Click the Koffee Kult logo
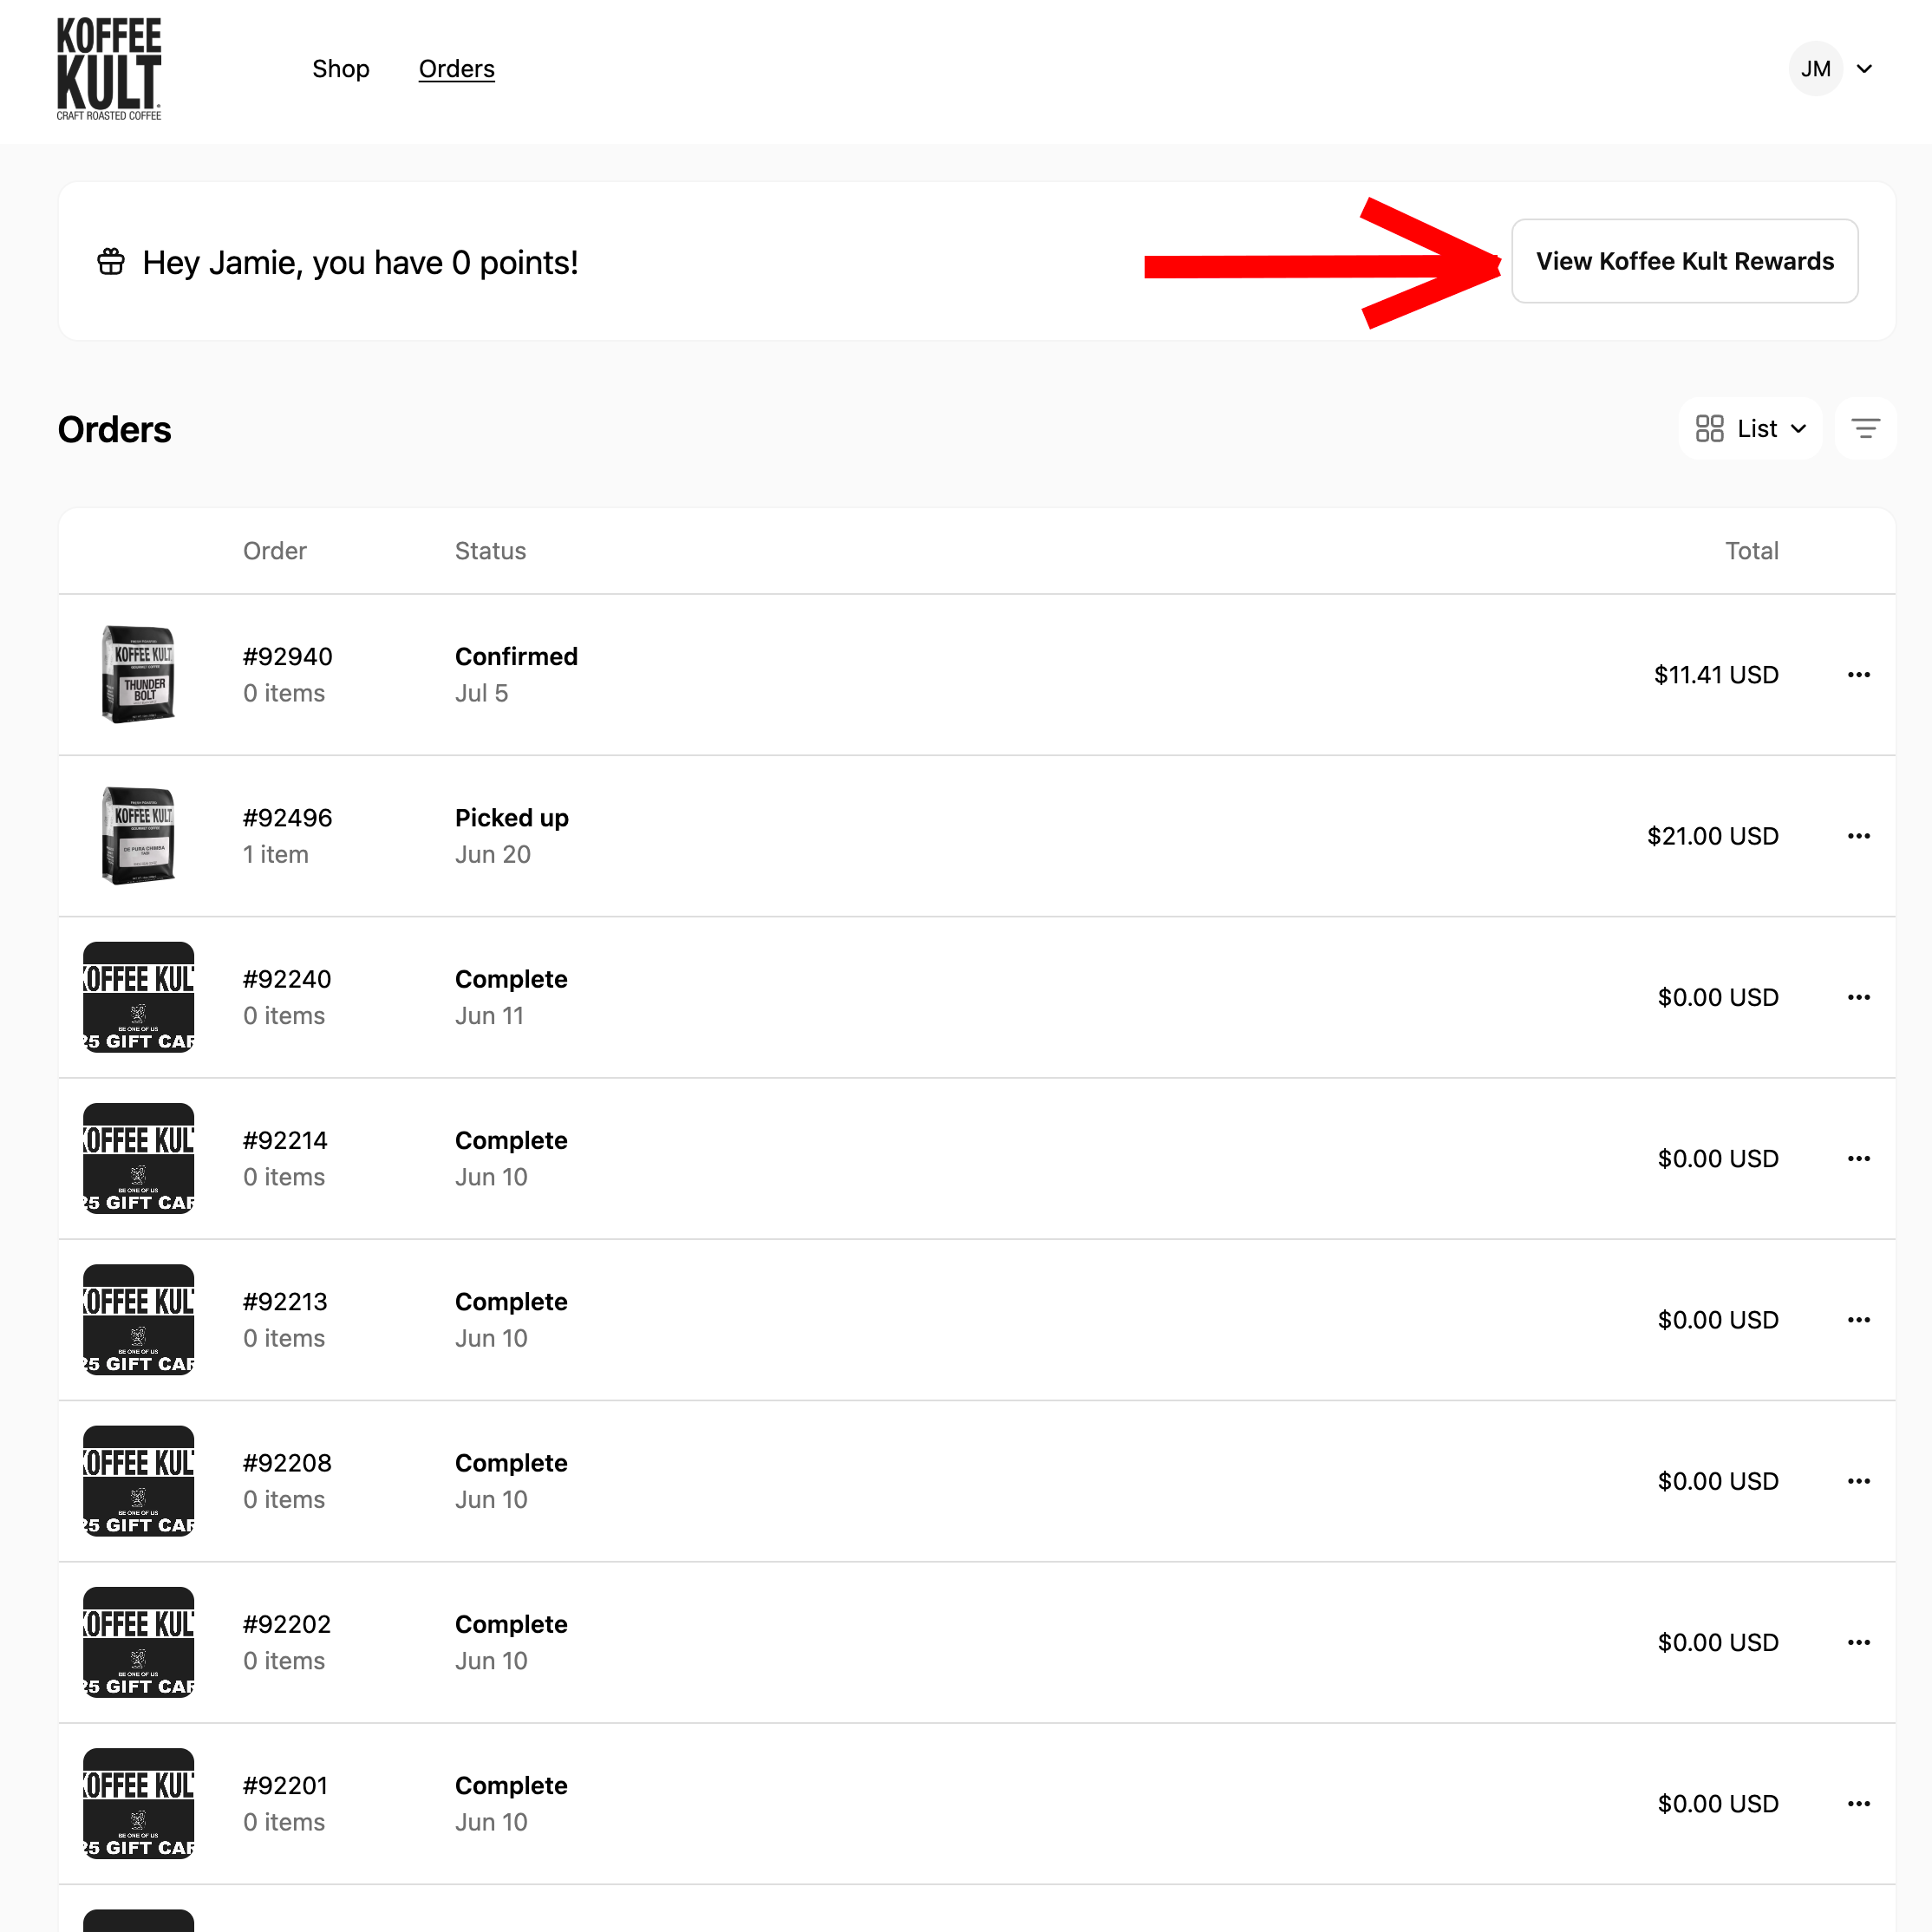The width and height of the screenshot is (1932, 1932). 109,69
